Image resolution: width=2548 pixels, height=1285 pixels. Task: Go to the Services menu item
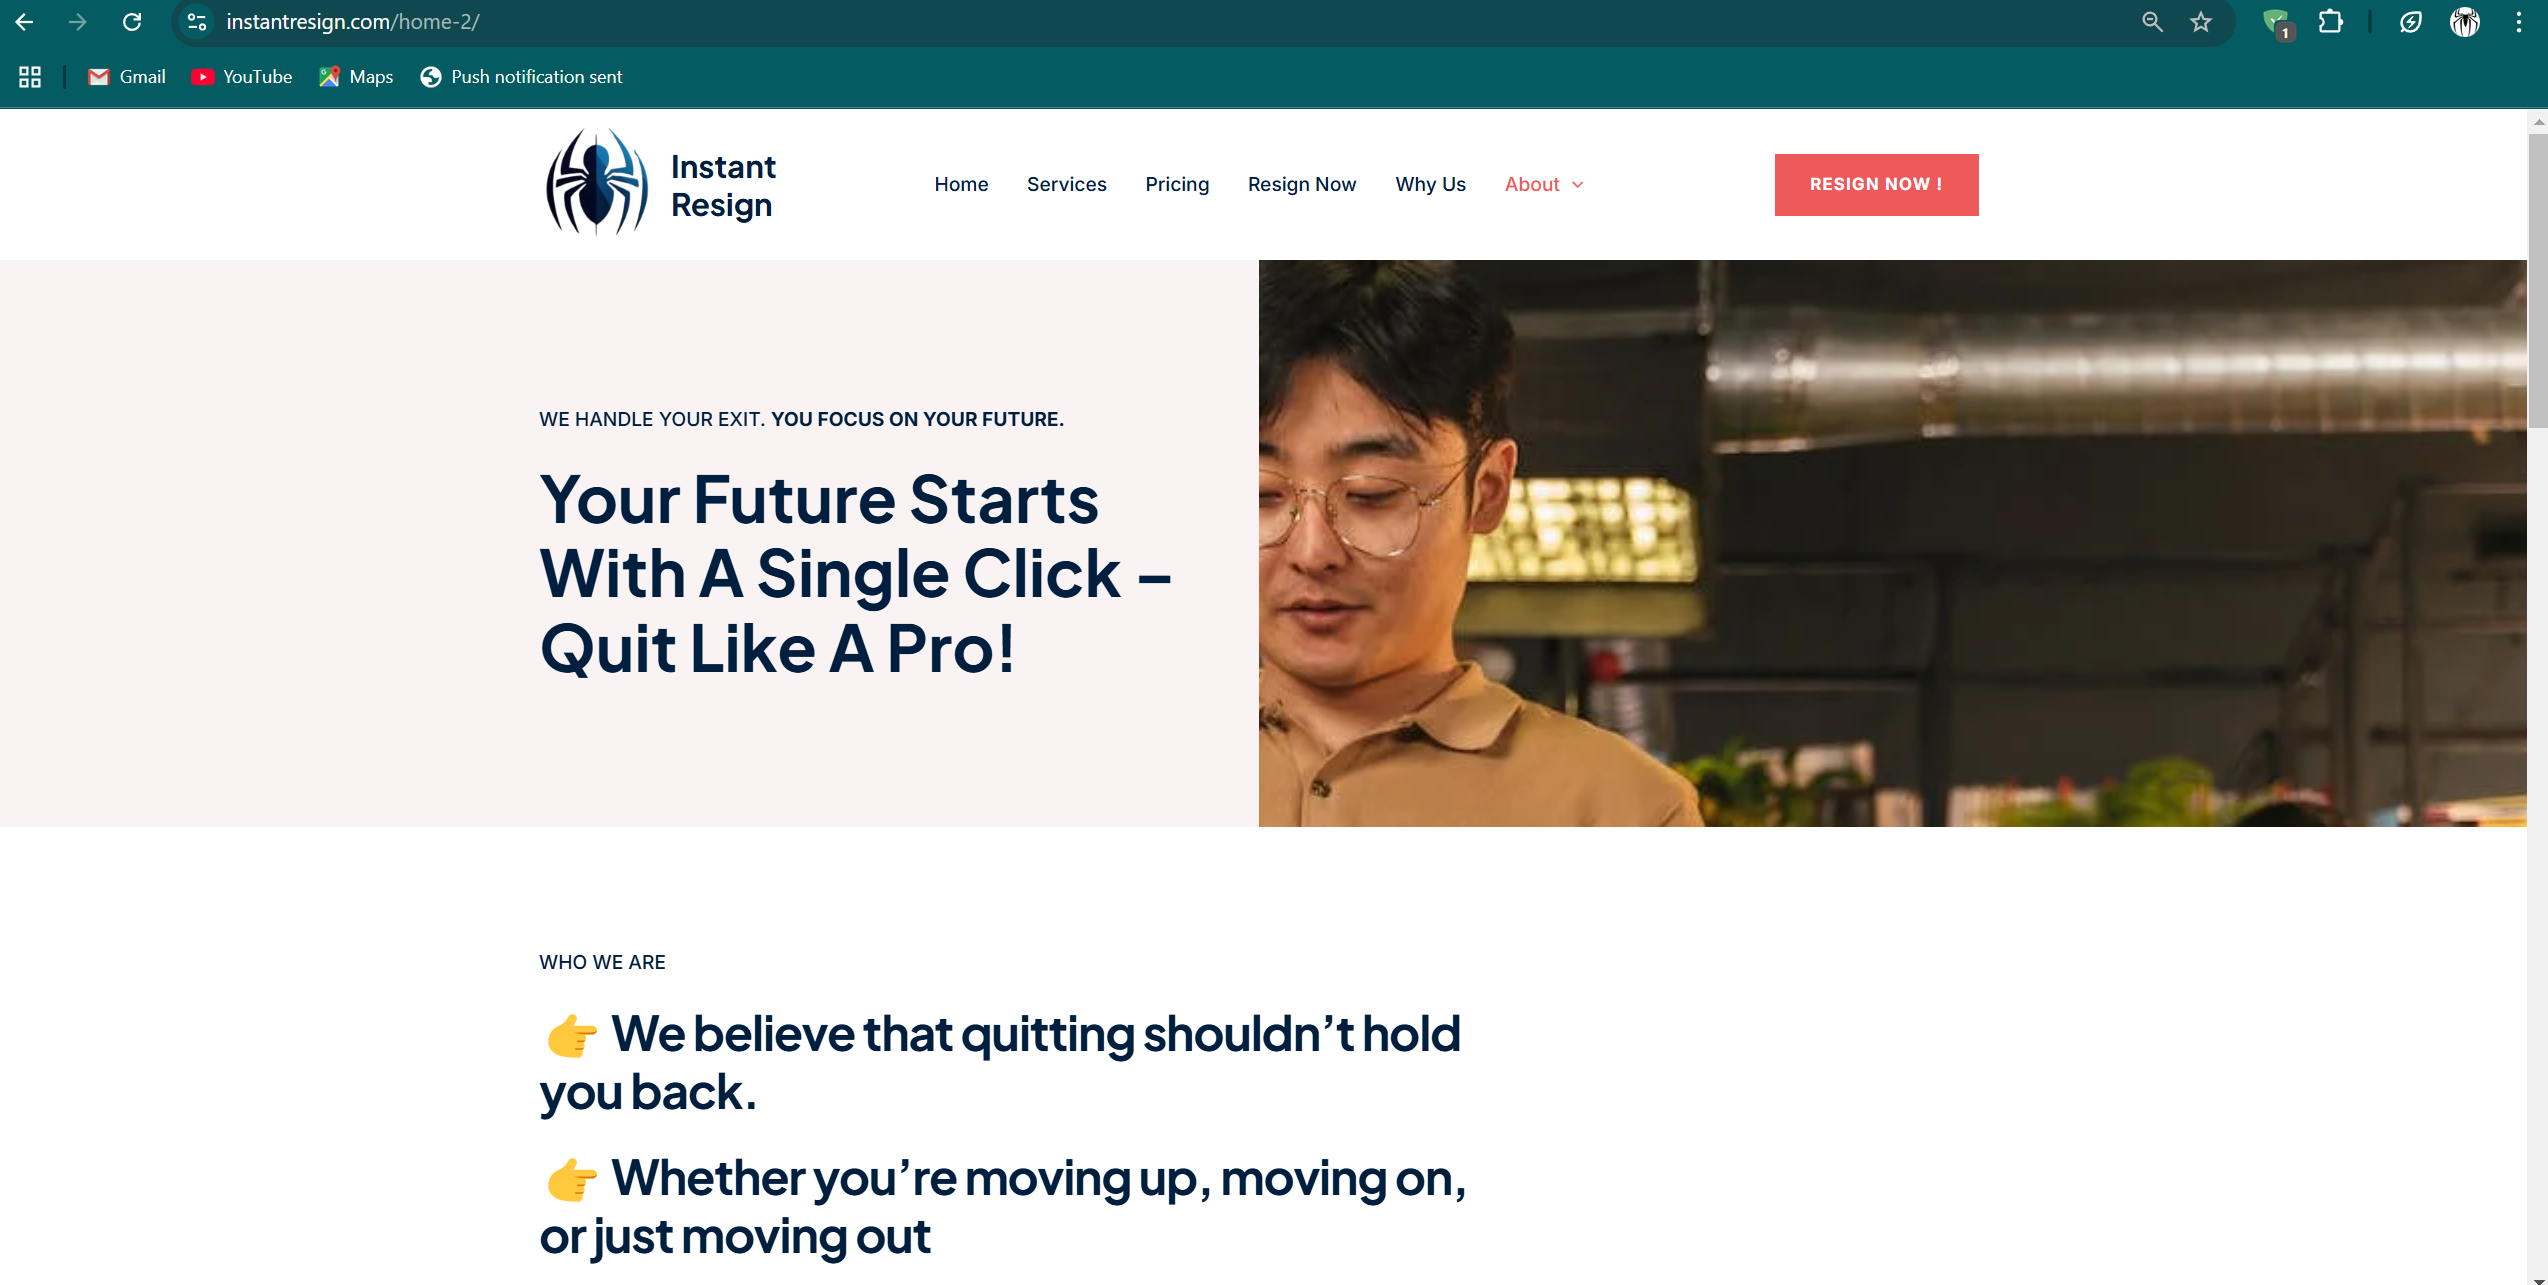coord(1066,184)
